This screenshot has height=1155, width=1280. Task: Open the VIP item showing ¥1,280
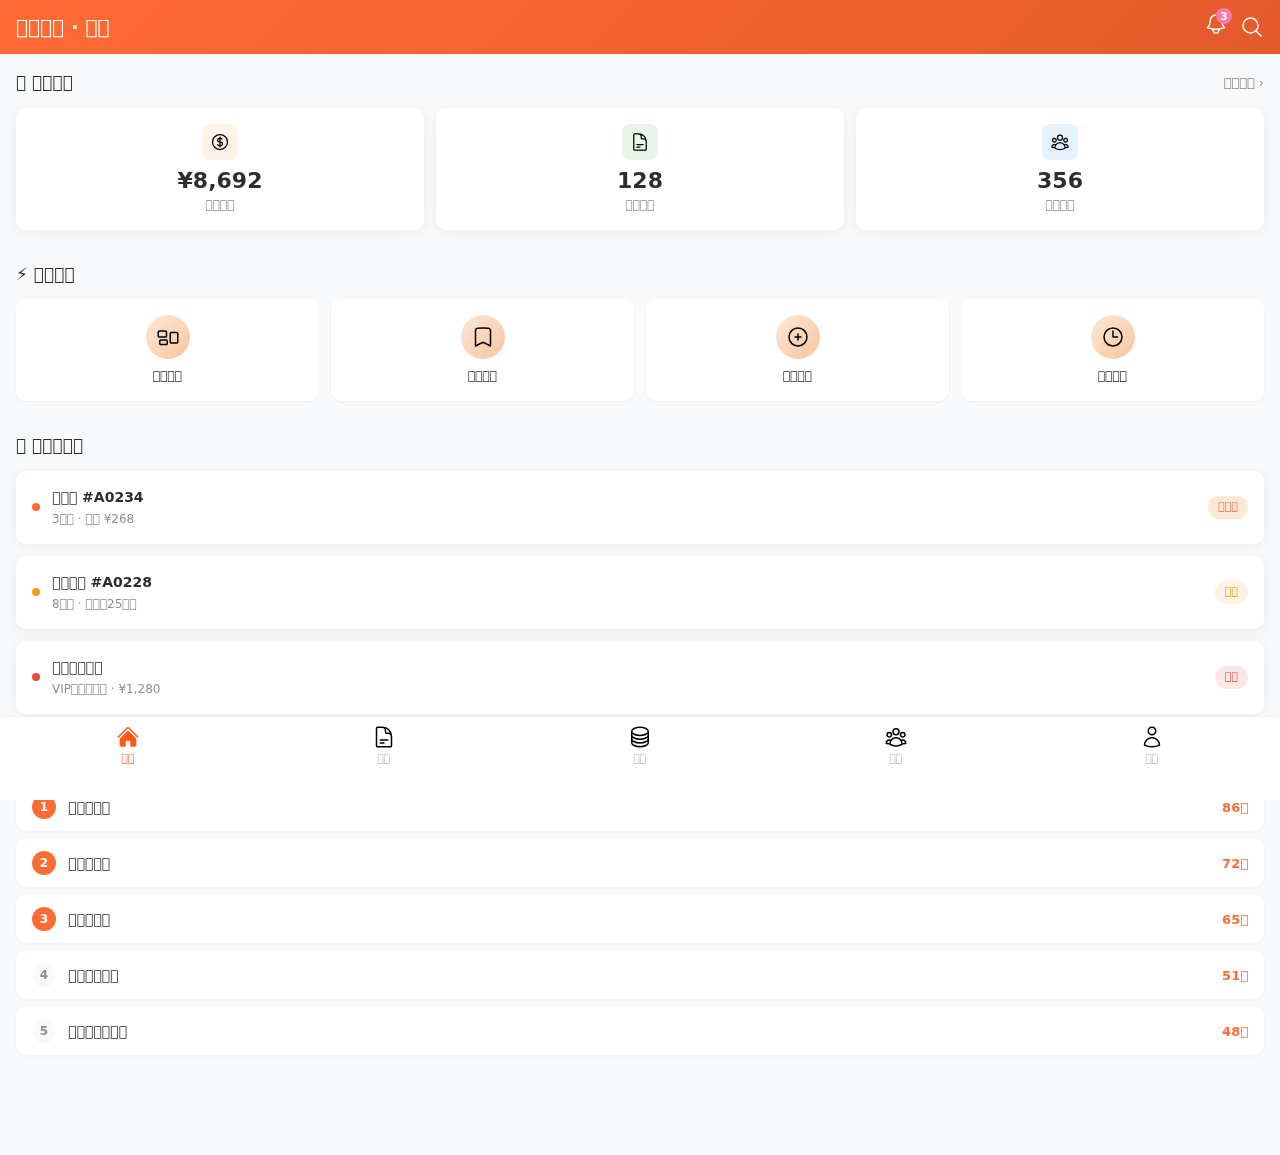[640, 677]
